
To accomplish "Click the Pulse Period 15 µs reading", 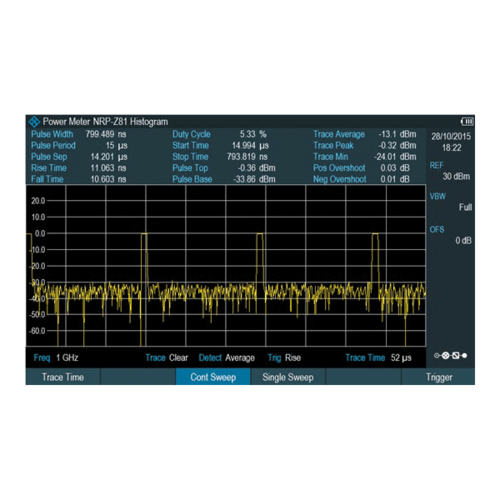I will [x=79, y=146].
